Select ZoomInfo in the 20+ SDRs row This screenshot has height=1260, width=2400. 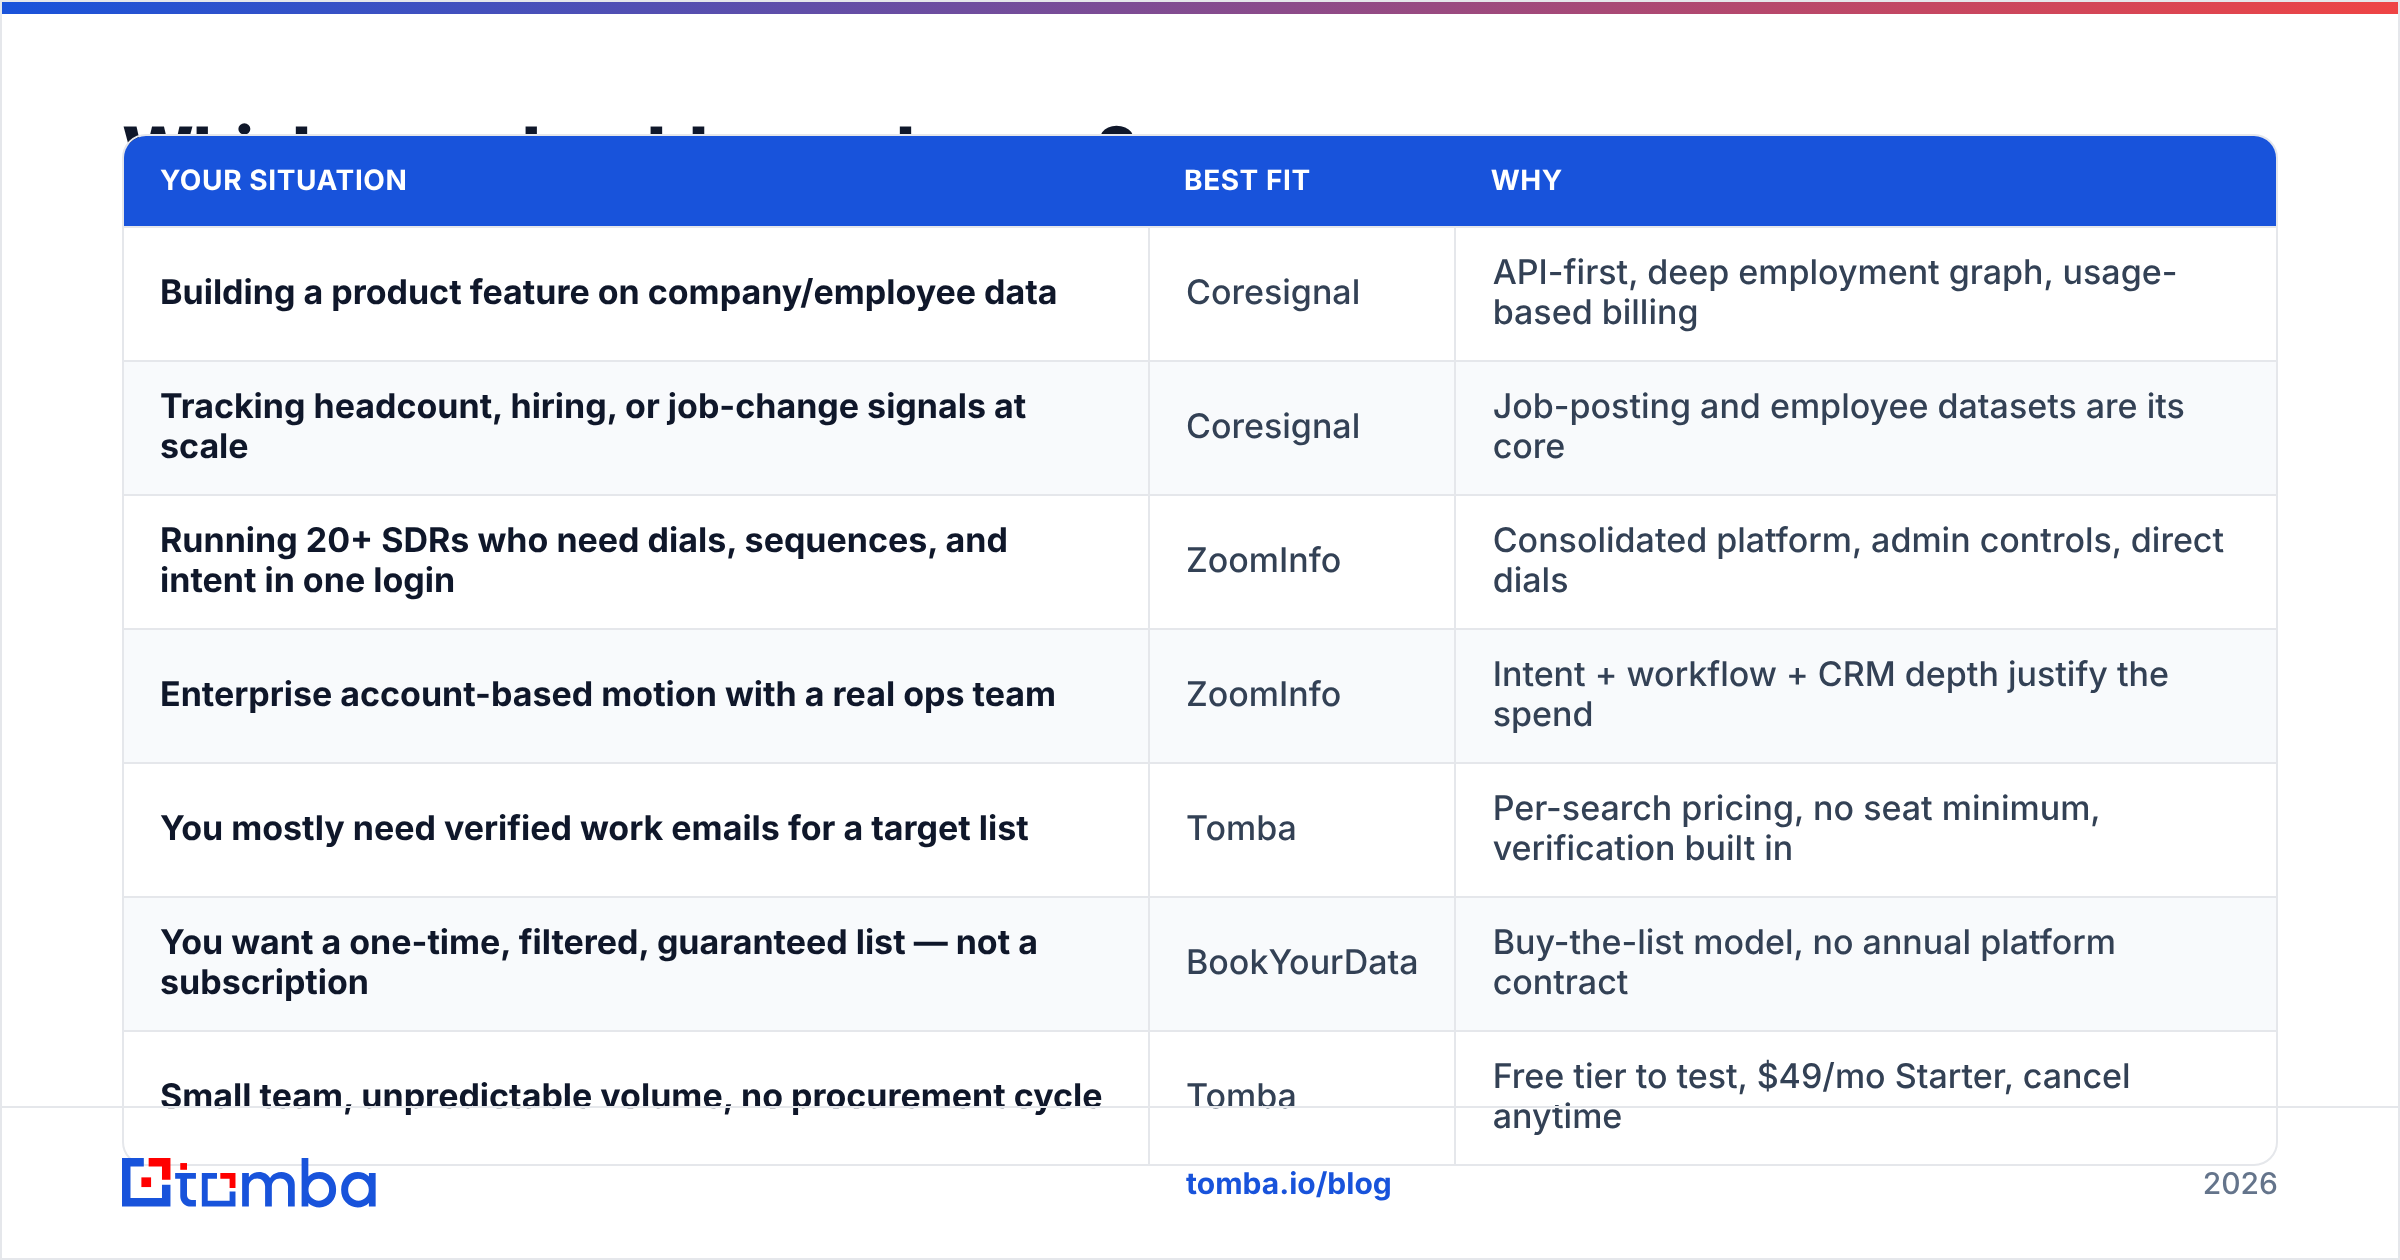pos(1263,560)
